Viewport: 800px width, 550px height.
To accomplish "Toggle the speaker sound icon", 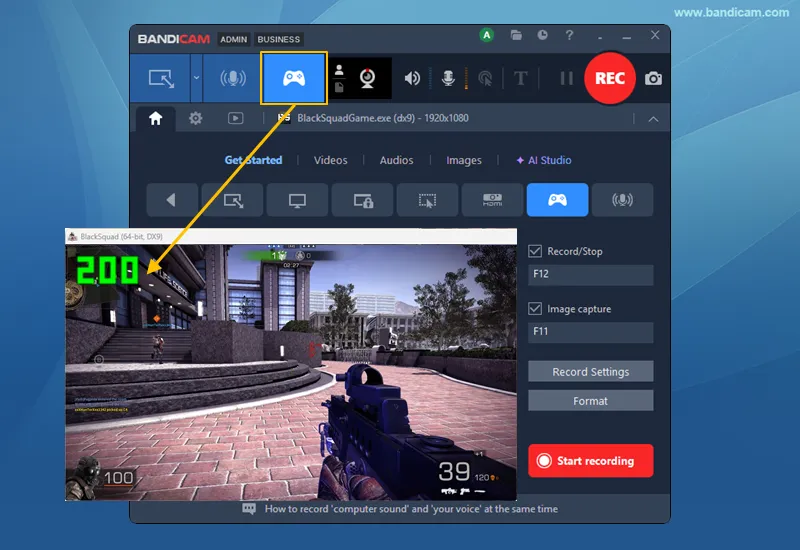I will pyautogui.click(x=412, y=78).
